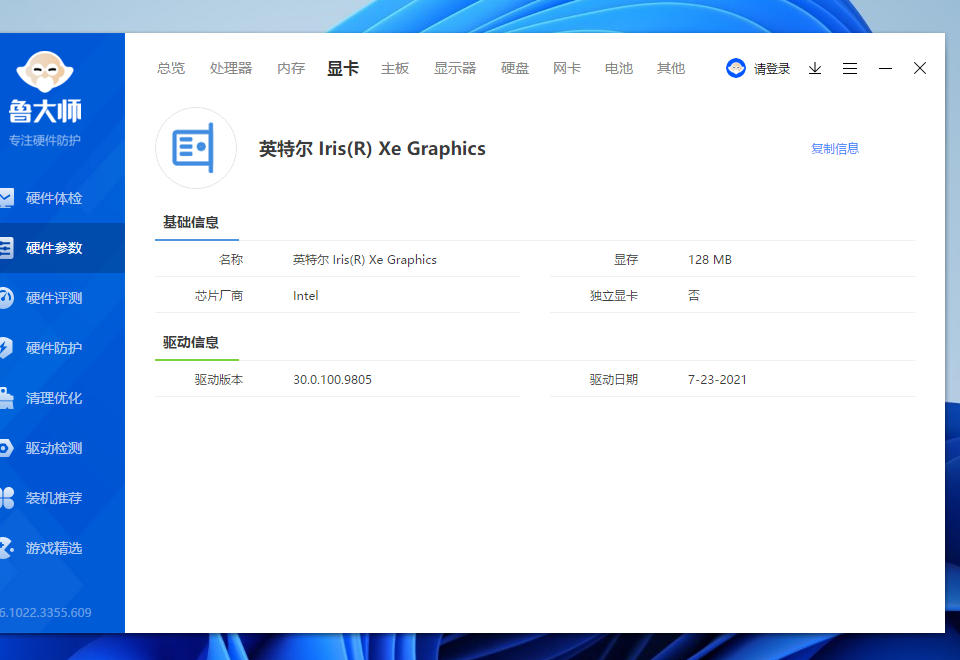Open 装机推荐 menu label
The width and height of the screenshot is (960, 660).
click(x=54, y=498)
